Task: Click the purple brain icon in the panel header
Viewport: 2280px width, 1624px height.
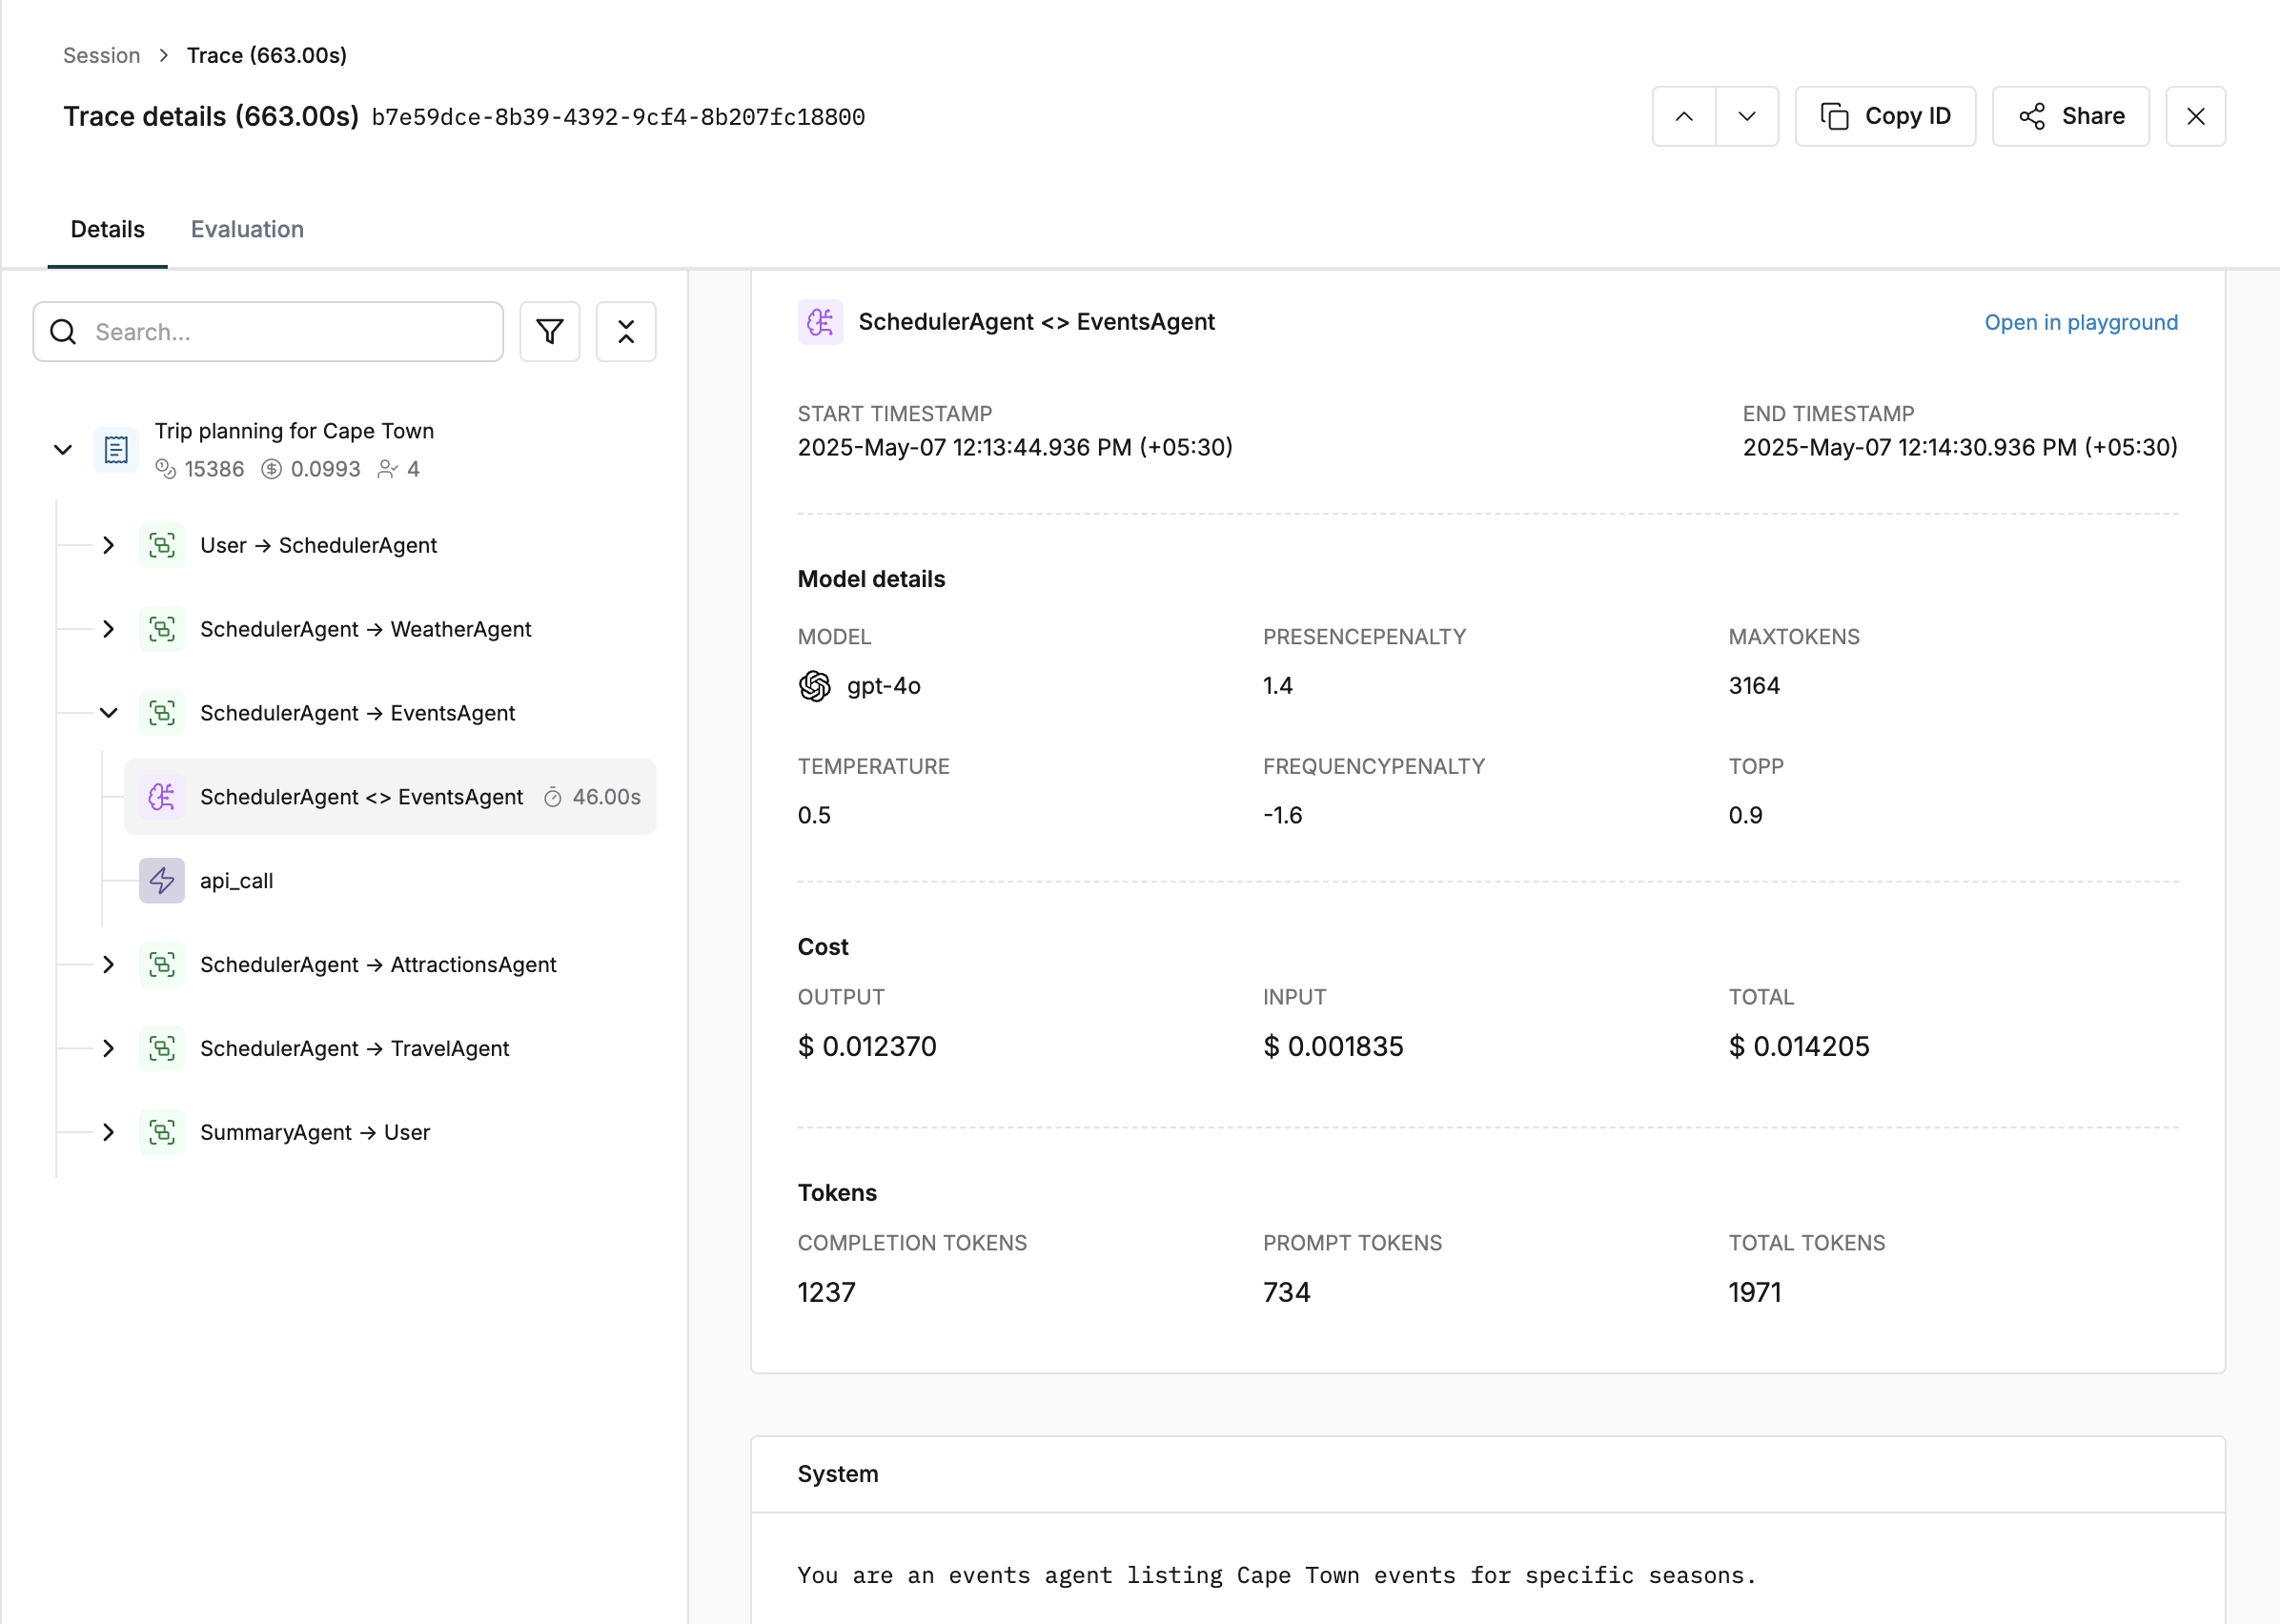Action: 819,322
